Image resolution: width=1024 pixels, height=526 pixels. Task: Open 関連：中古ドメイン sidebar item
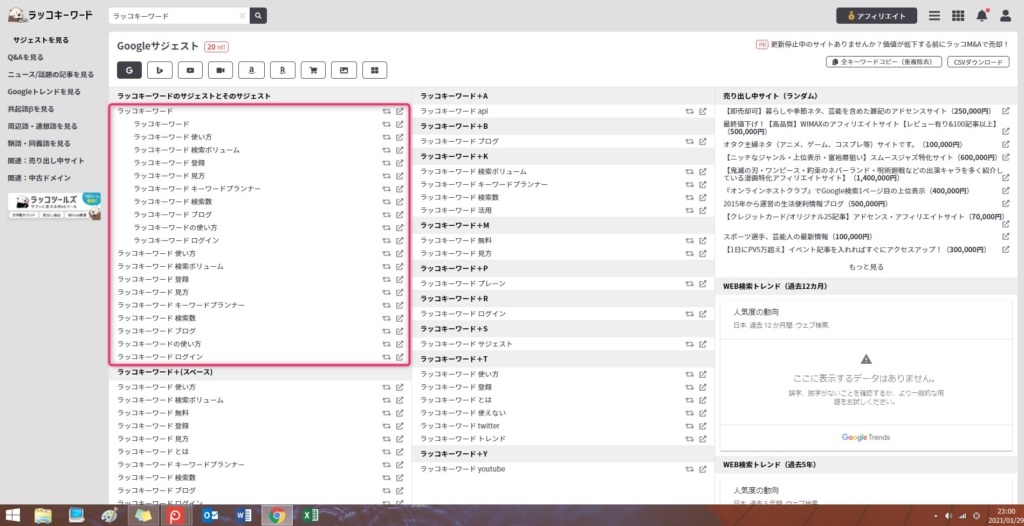coord(39,178)
